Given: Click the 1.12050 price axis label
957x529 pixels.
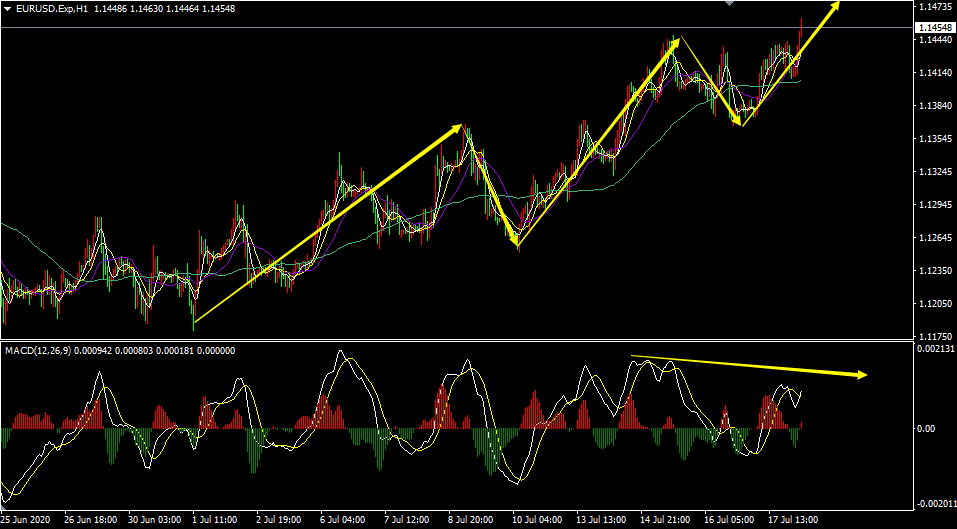Looking at the screenshot, I should click(x=937, y=303).
